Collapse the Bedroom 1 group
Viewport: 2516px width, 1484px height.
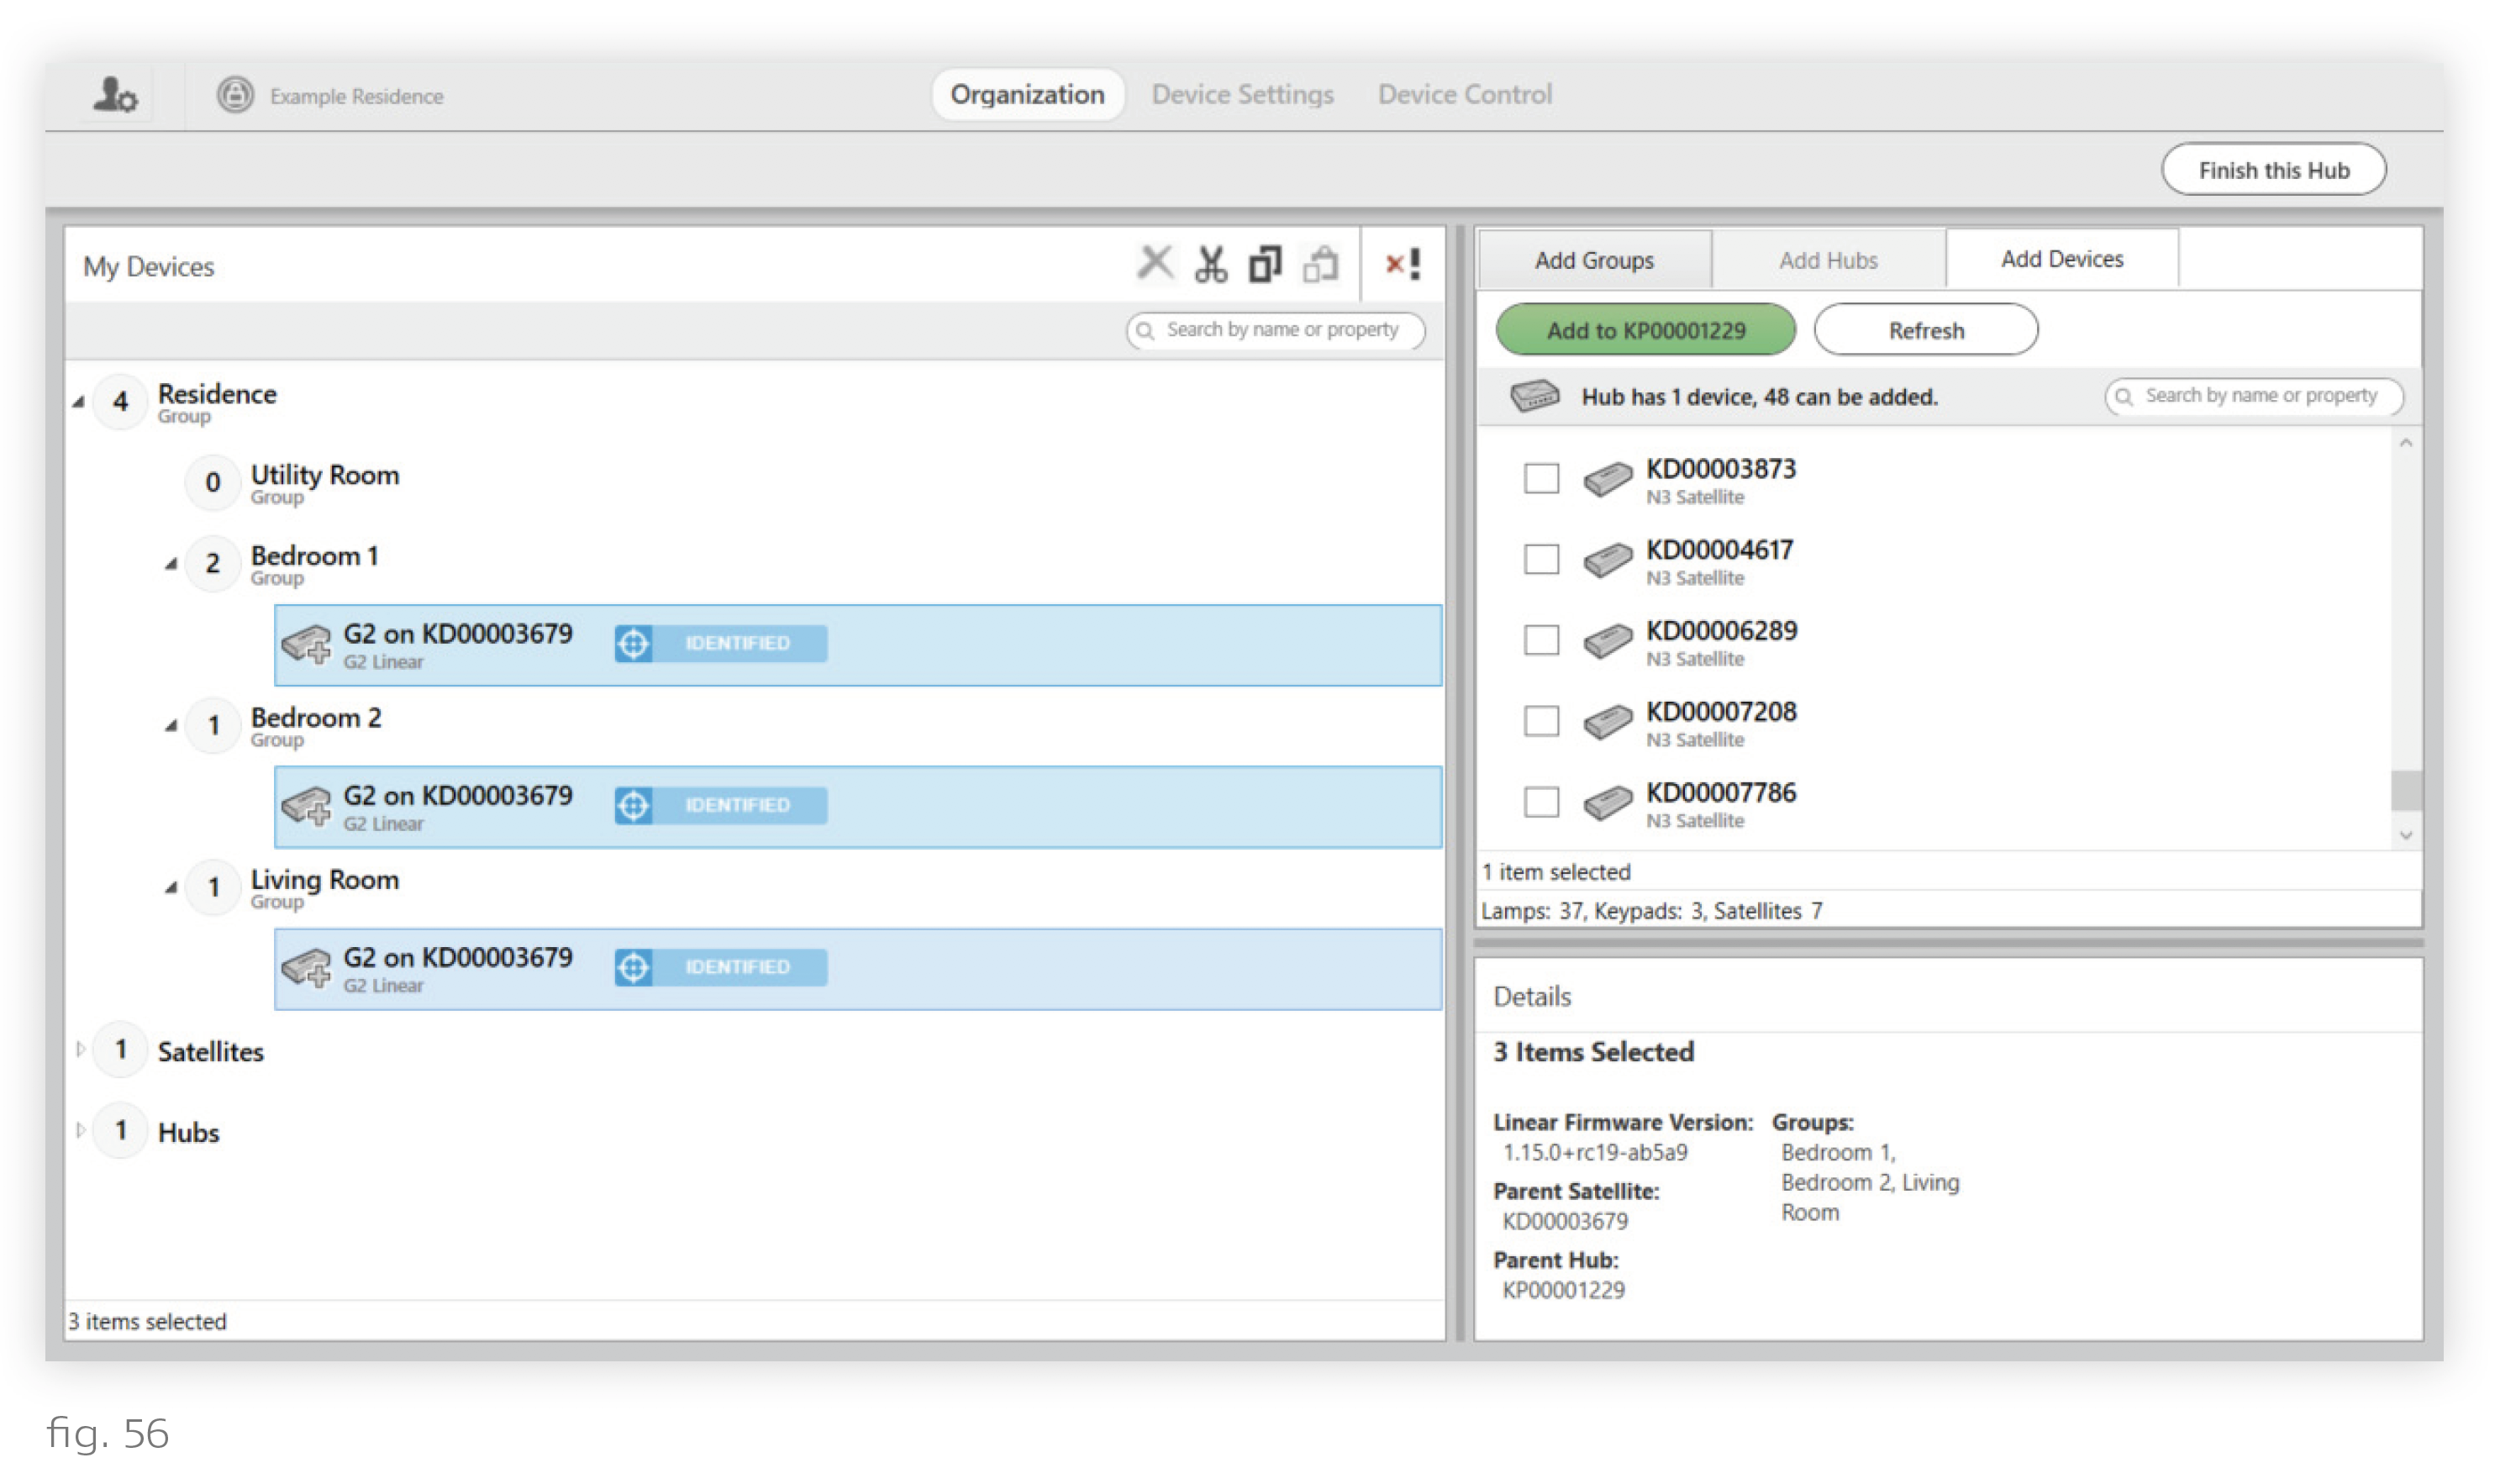pyautogui.click(x=171, y=564)
